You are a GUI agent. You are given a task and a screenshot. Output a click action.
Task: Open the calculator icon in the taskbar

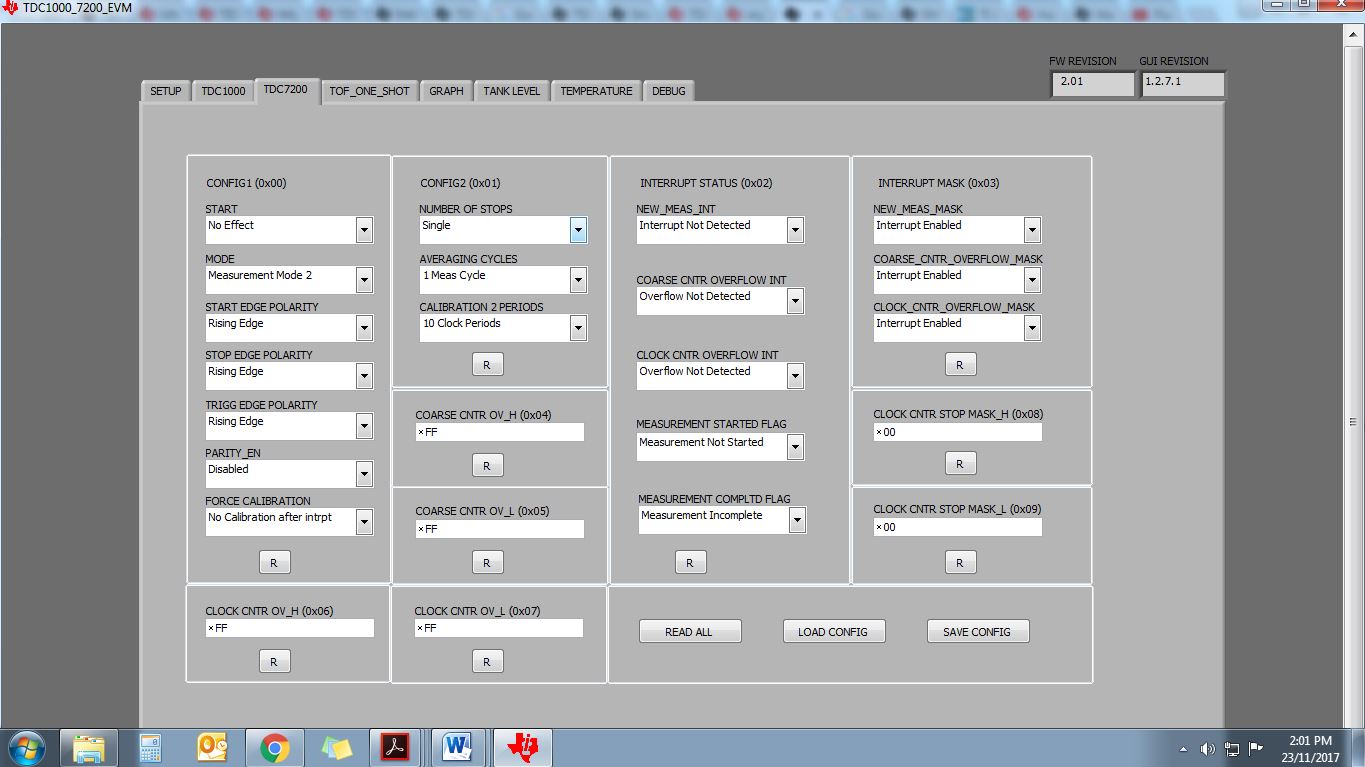(x=150, y=748)
